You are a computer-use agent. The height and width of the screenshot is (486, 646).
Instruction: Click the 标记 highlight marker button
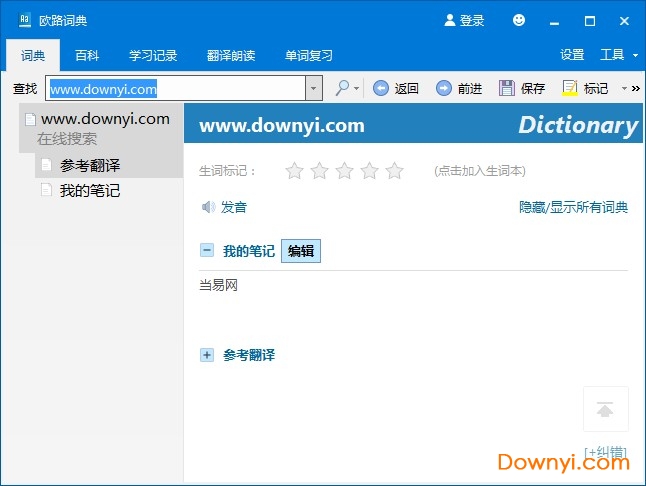(x=585, y=88)
